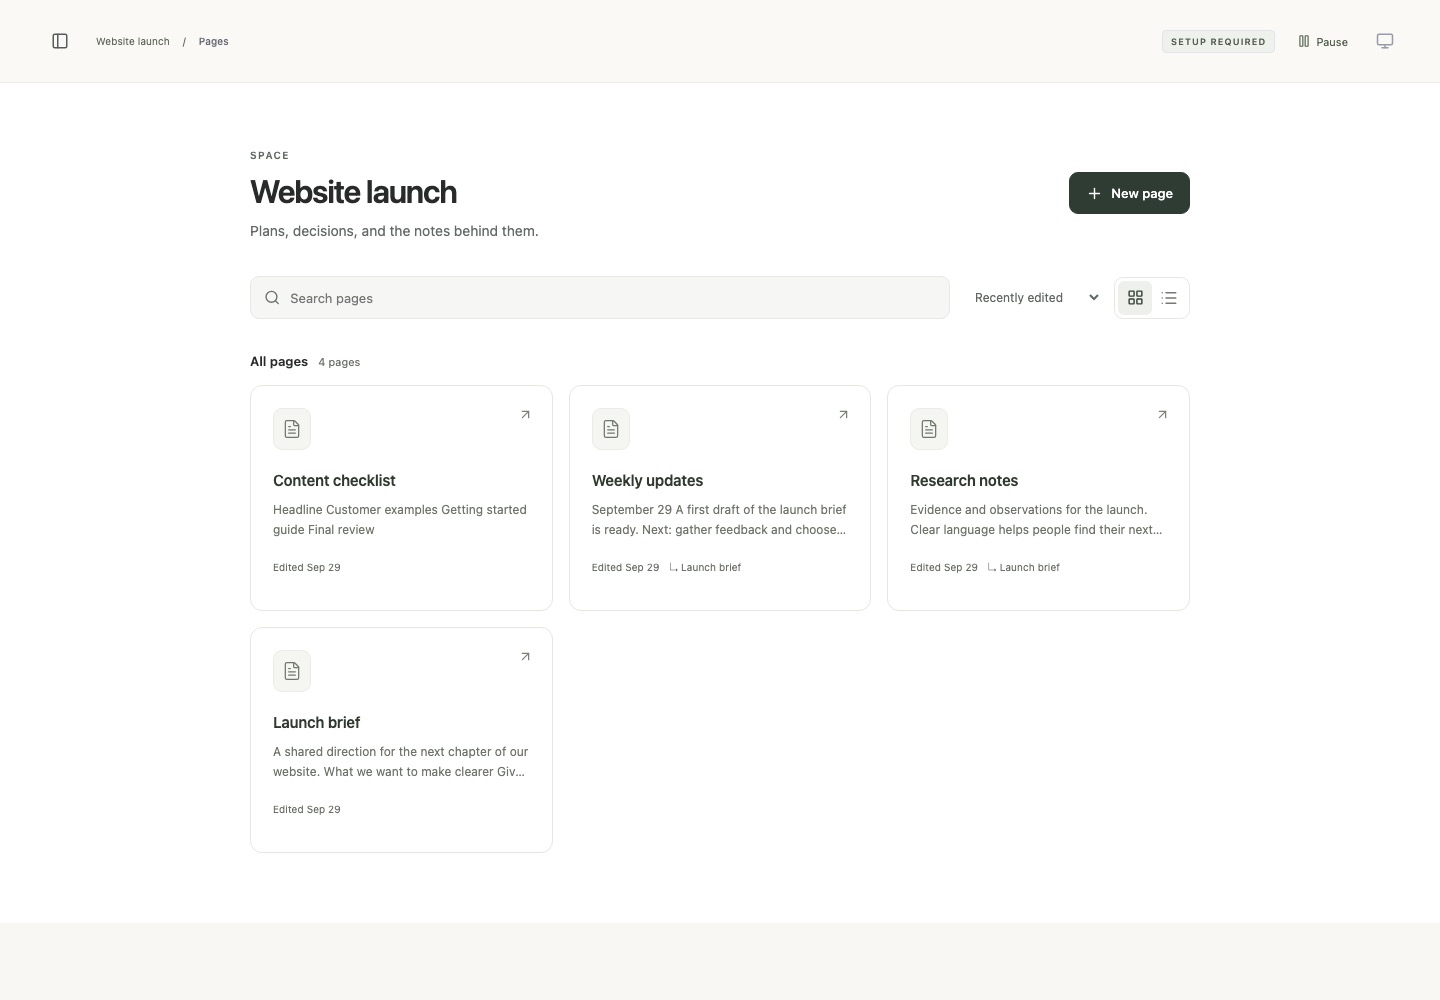Open Launch brief via its arrow icon
The image size is (1440, 1000).
coord(525,657)
